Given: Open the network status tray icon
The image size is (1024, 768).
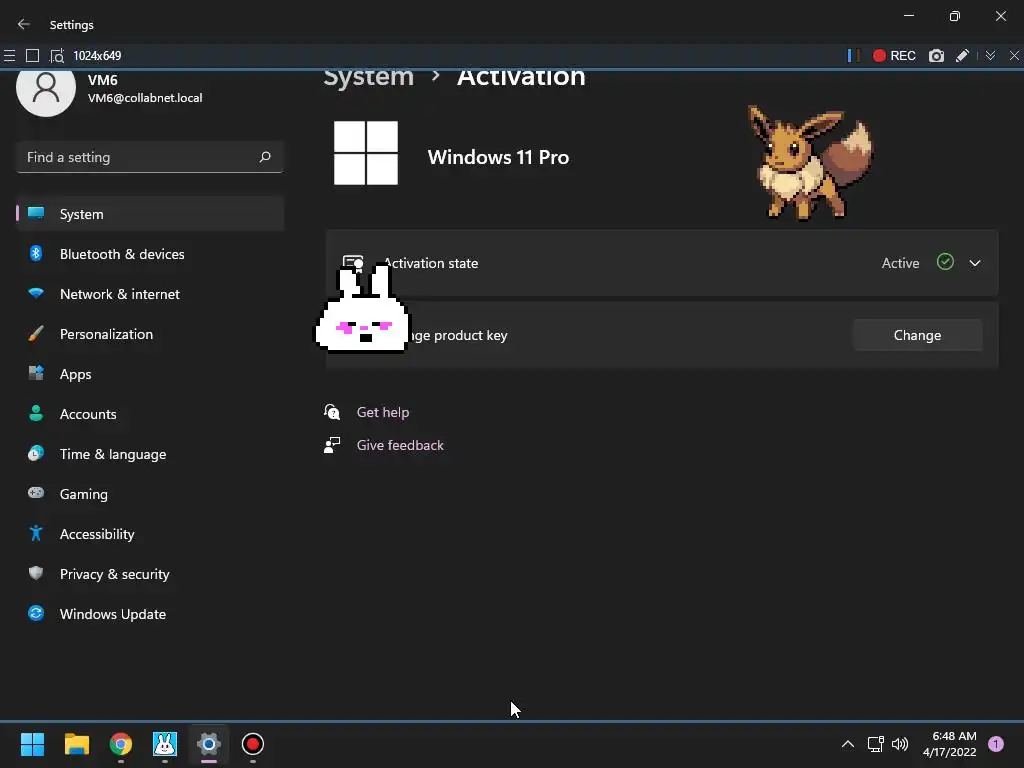Looking at the screenshot, I should (x=876, y=744).
